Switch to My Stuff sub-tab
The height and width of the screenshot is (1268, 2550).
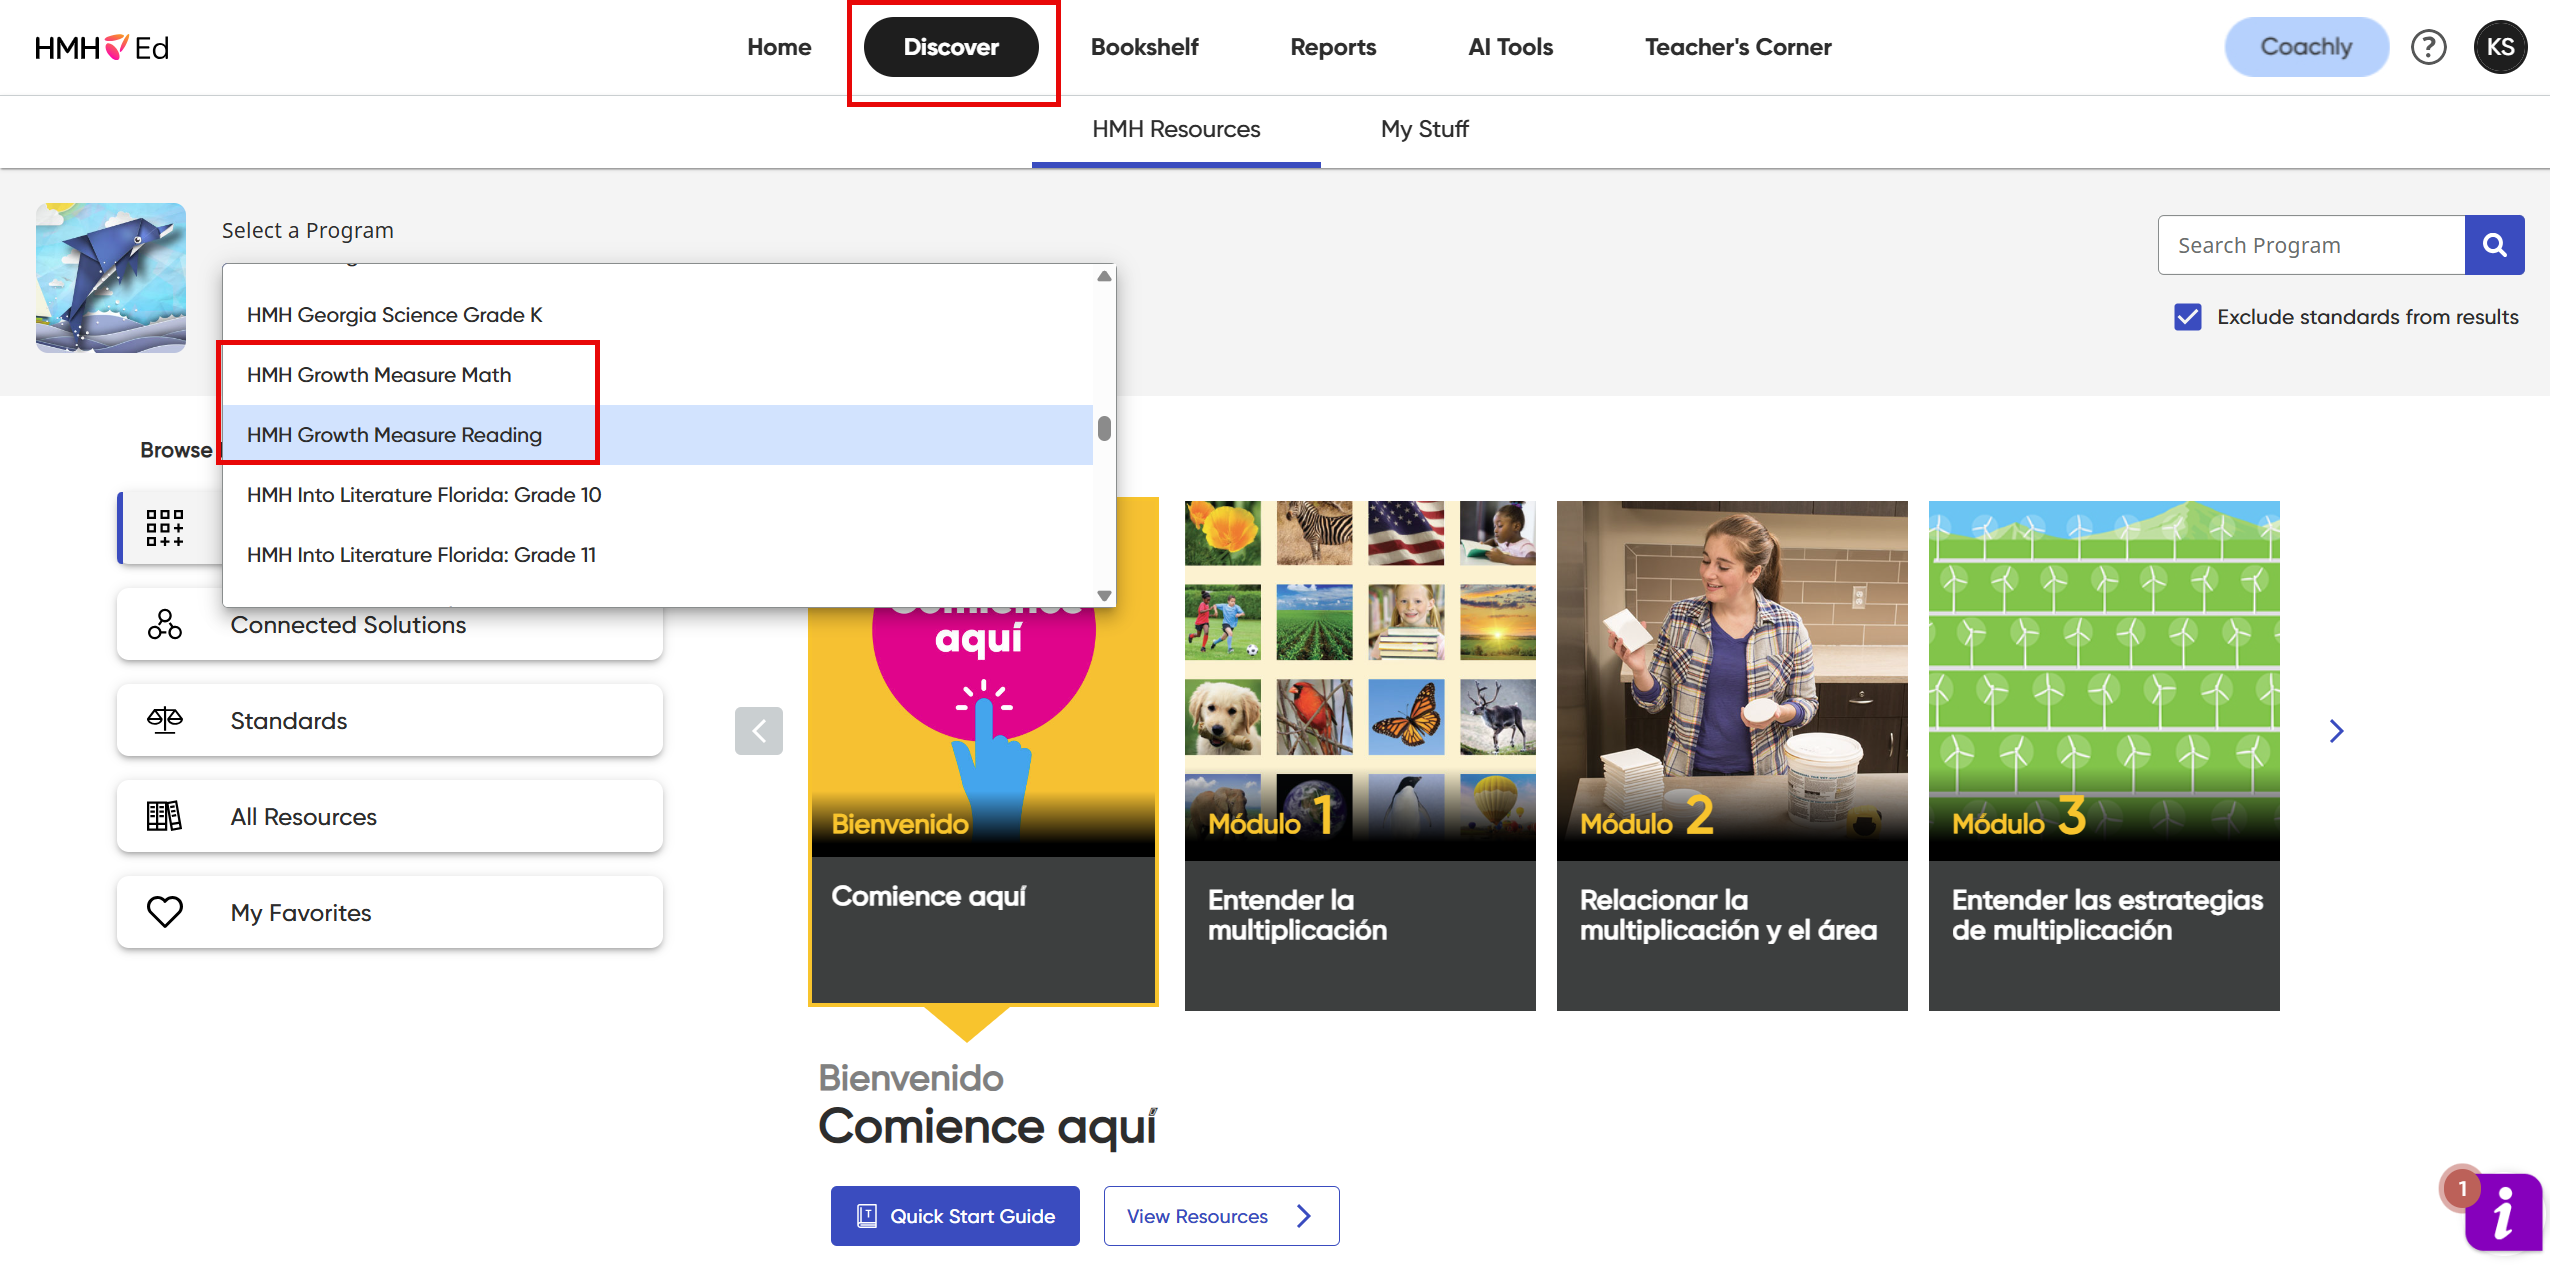[1424, 130]
